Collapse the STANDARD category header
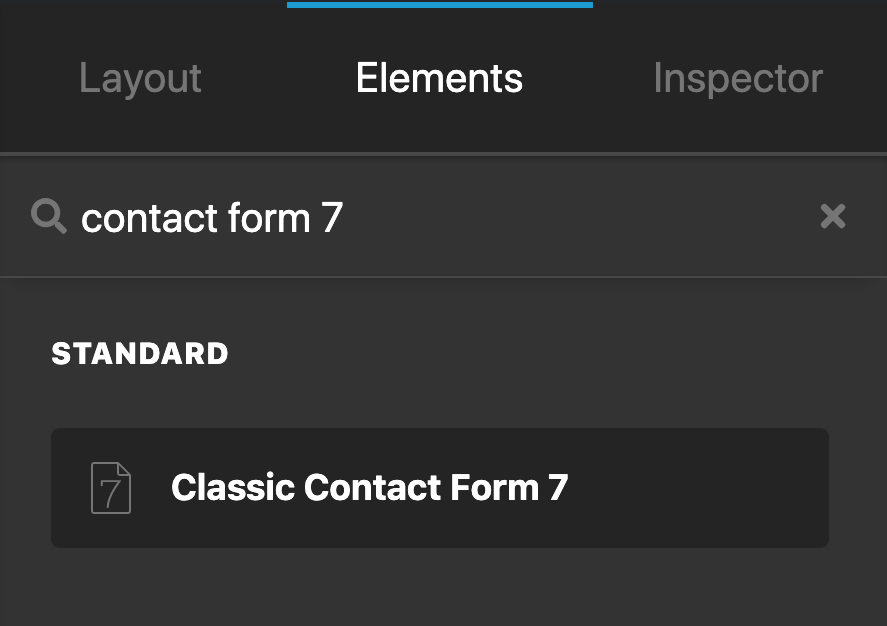 [x=140, y=353]
